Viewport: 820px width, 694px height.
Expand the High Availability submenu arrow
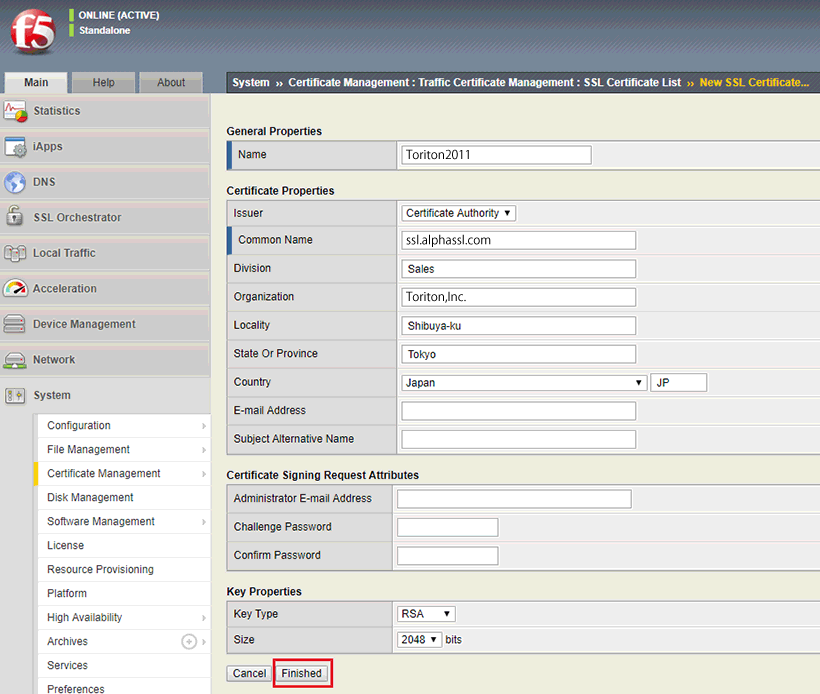(x=204, y=618)
